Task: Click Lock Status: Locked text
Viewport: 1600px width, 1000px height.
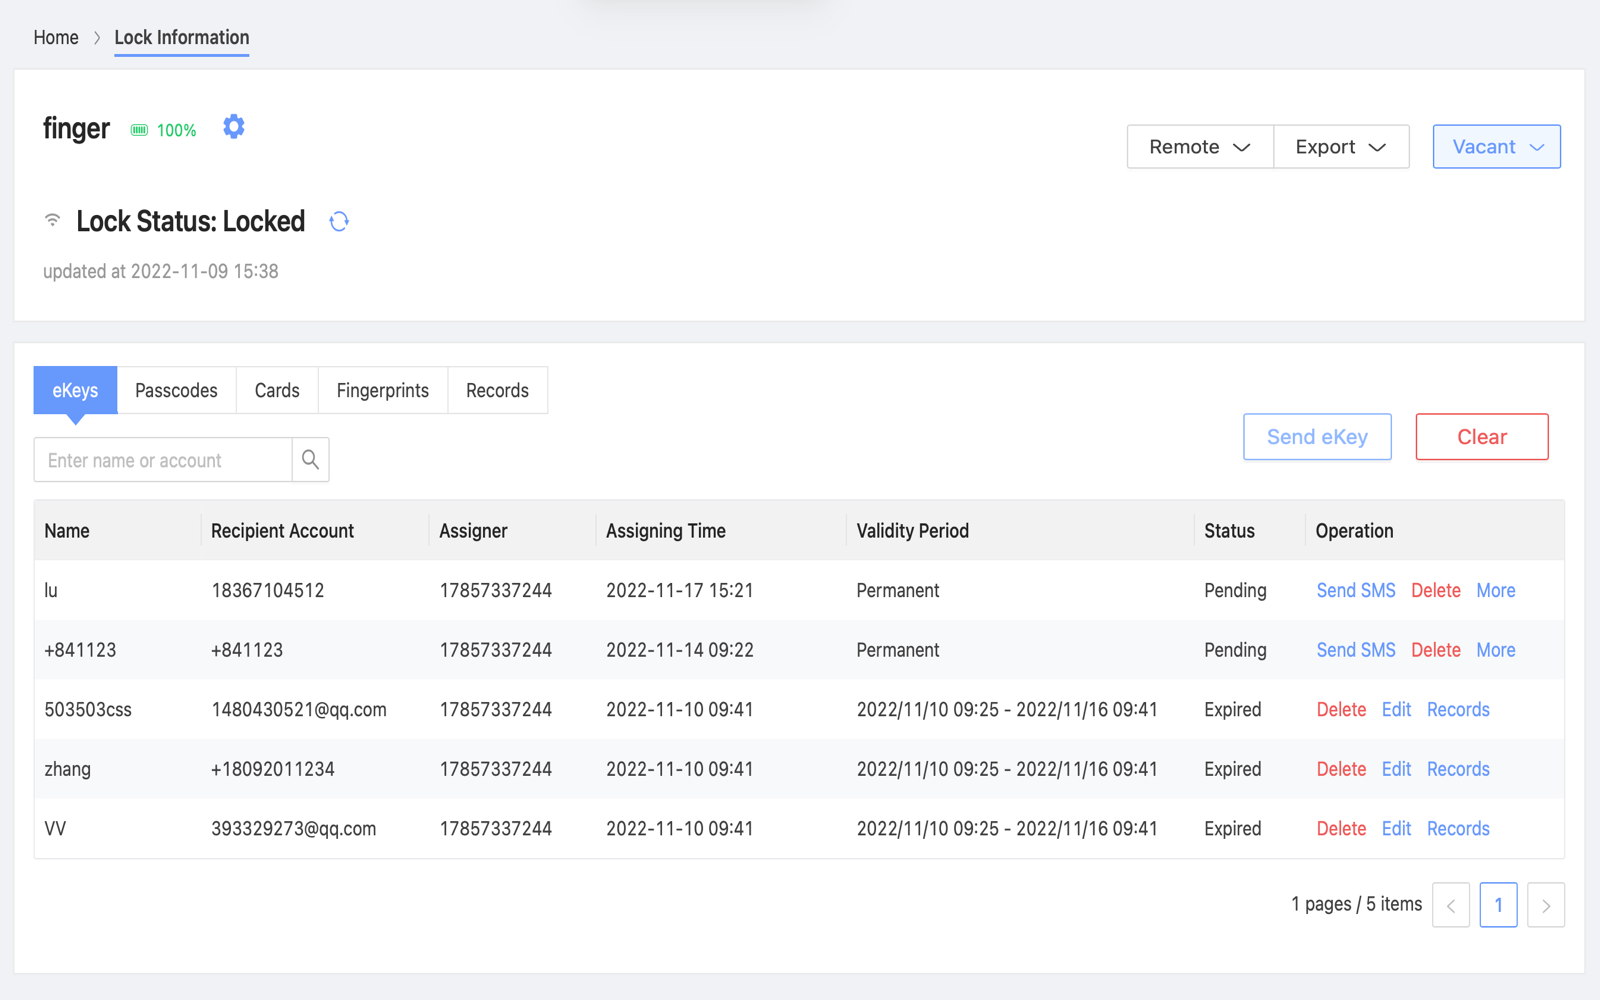Action: coord(191,221)
